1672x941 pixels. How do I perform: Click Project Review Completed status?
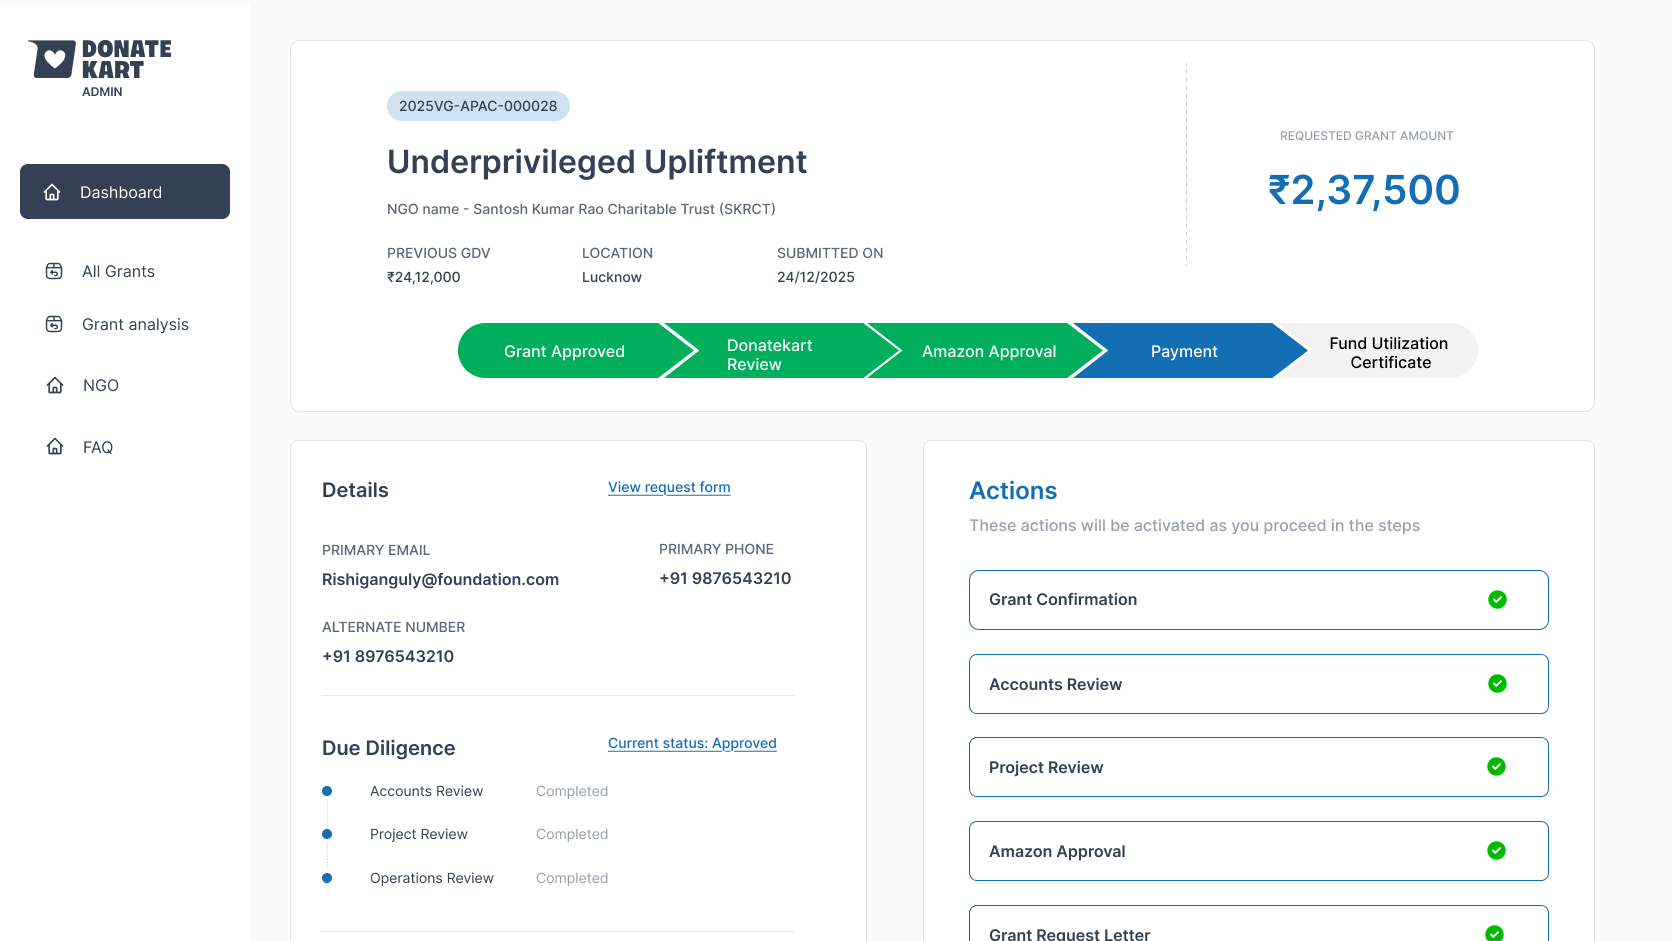(x=572, y=834)
